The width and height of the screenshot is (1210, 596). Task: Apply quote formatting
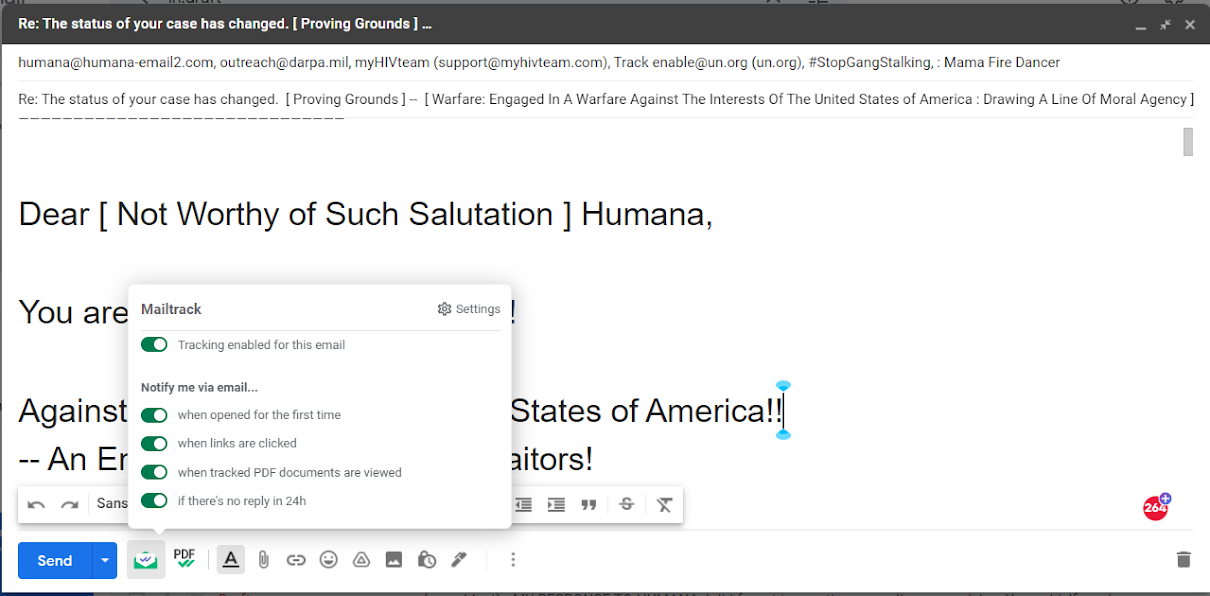[589, 504]
